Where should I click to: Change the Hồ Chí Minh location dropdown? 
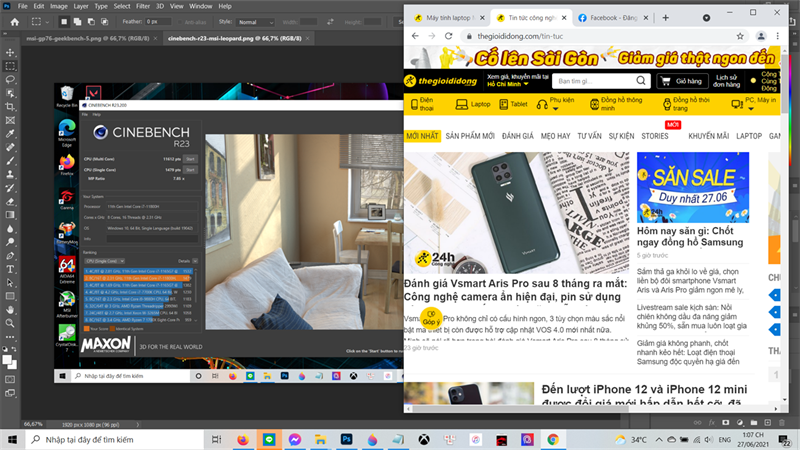coord(508,84)
